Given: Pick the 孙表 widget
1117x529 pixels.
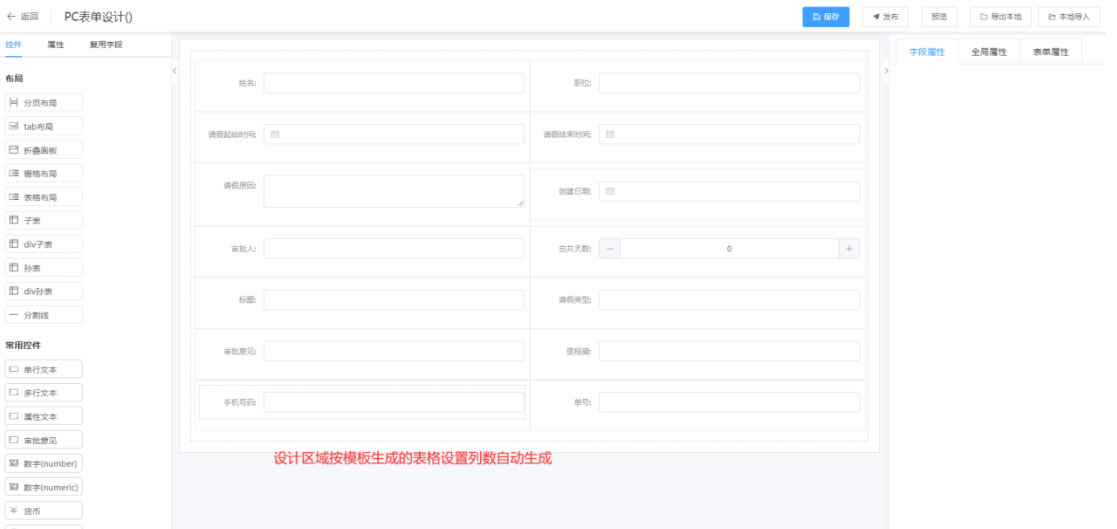Looking at the screenshot, I should click(43, 268).
